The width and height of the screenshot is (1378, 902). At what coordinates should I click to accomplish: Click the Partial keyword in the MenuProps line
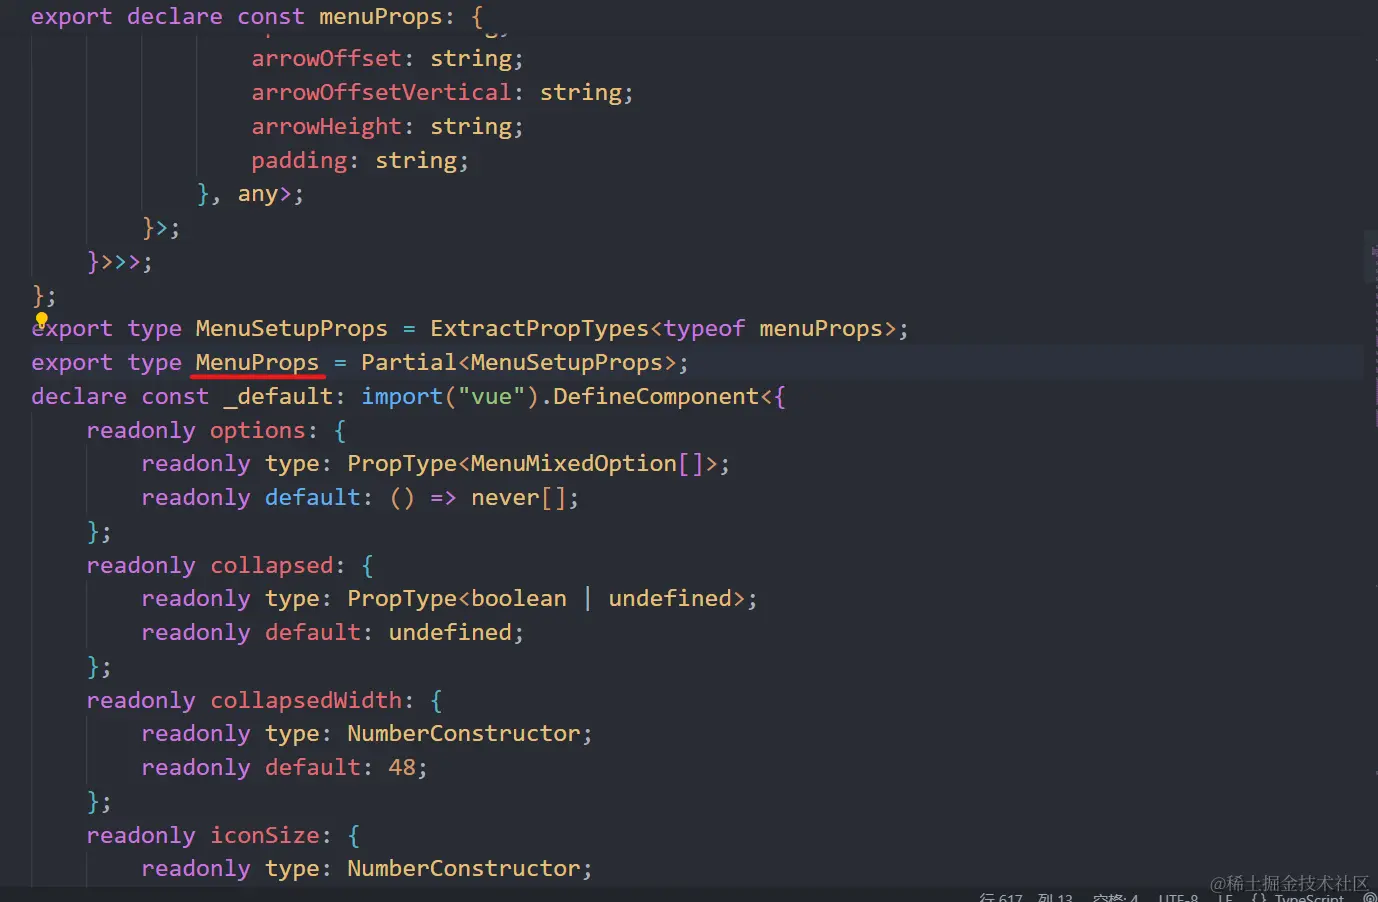(x=409, y=362)
